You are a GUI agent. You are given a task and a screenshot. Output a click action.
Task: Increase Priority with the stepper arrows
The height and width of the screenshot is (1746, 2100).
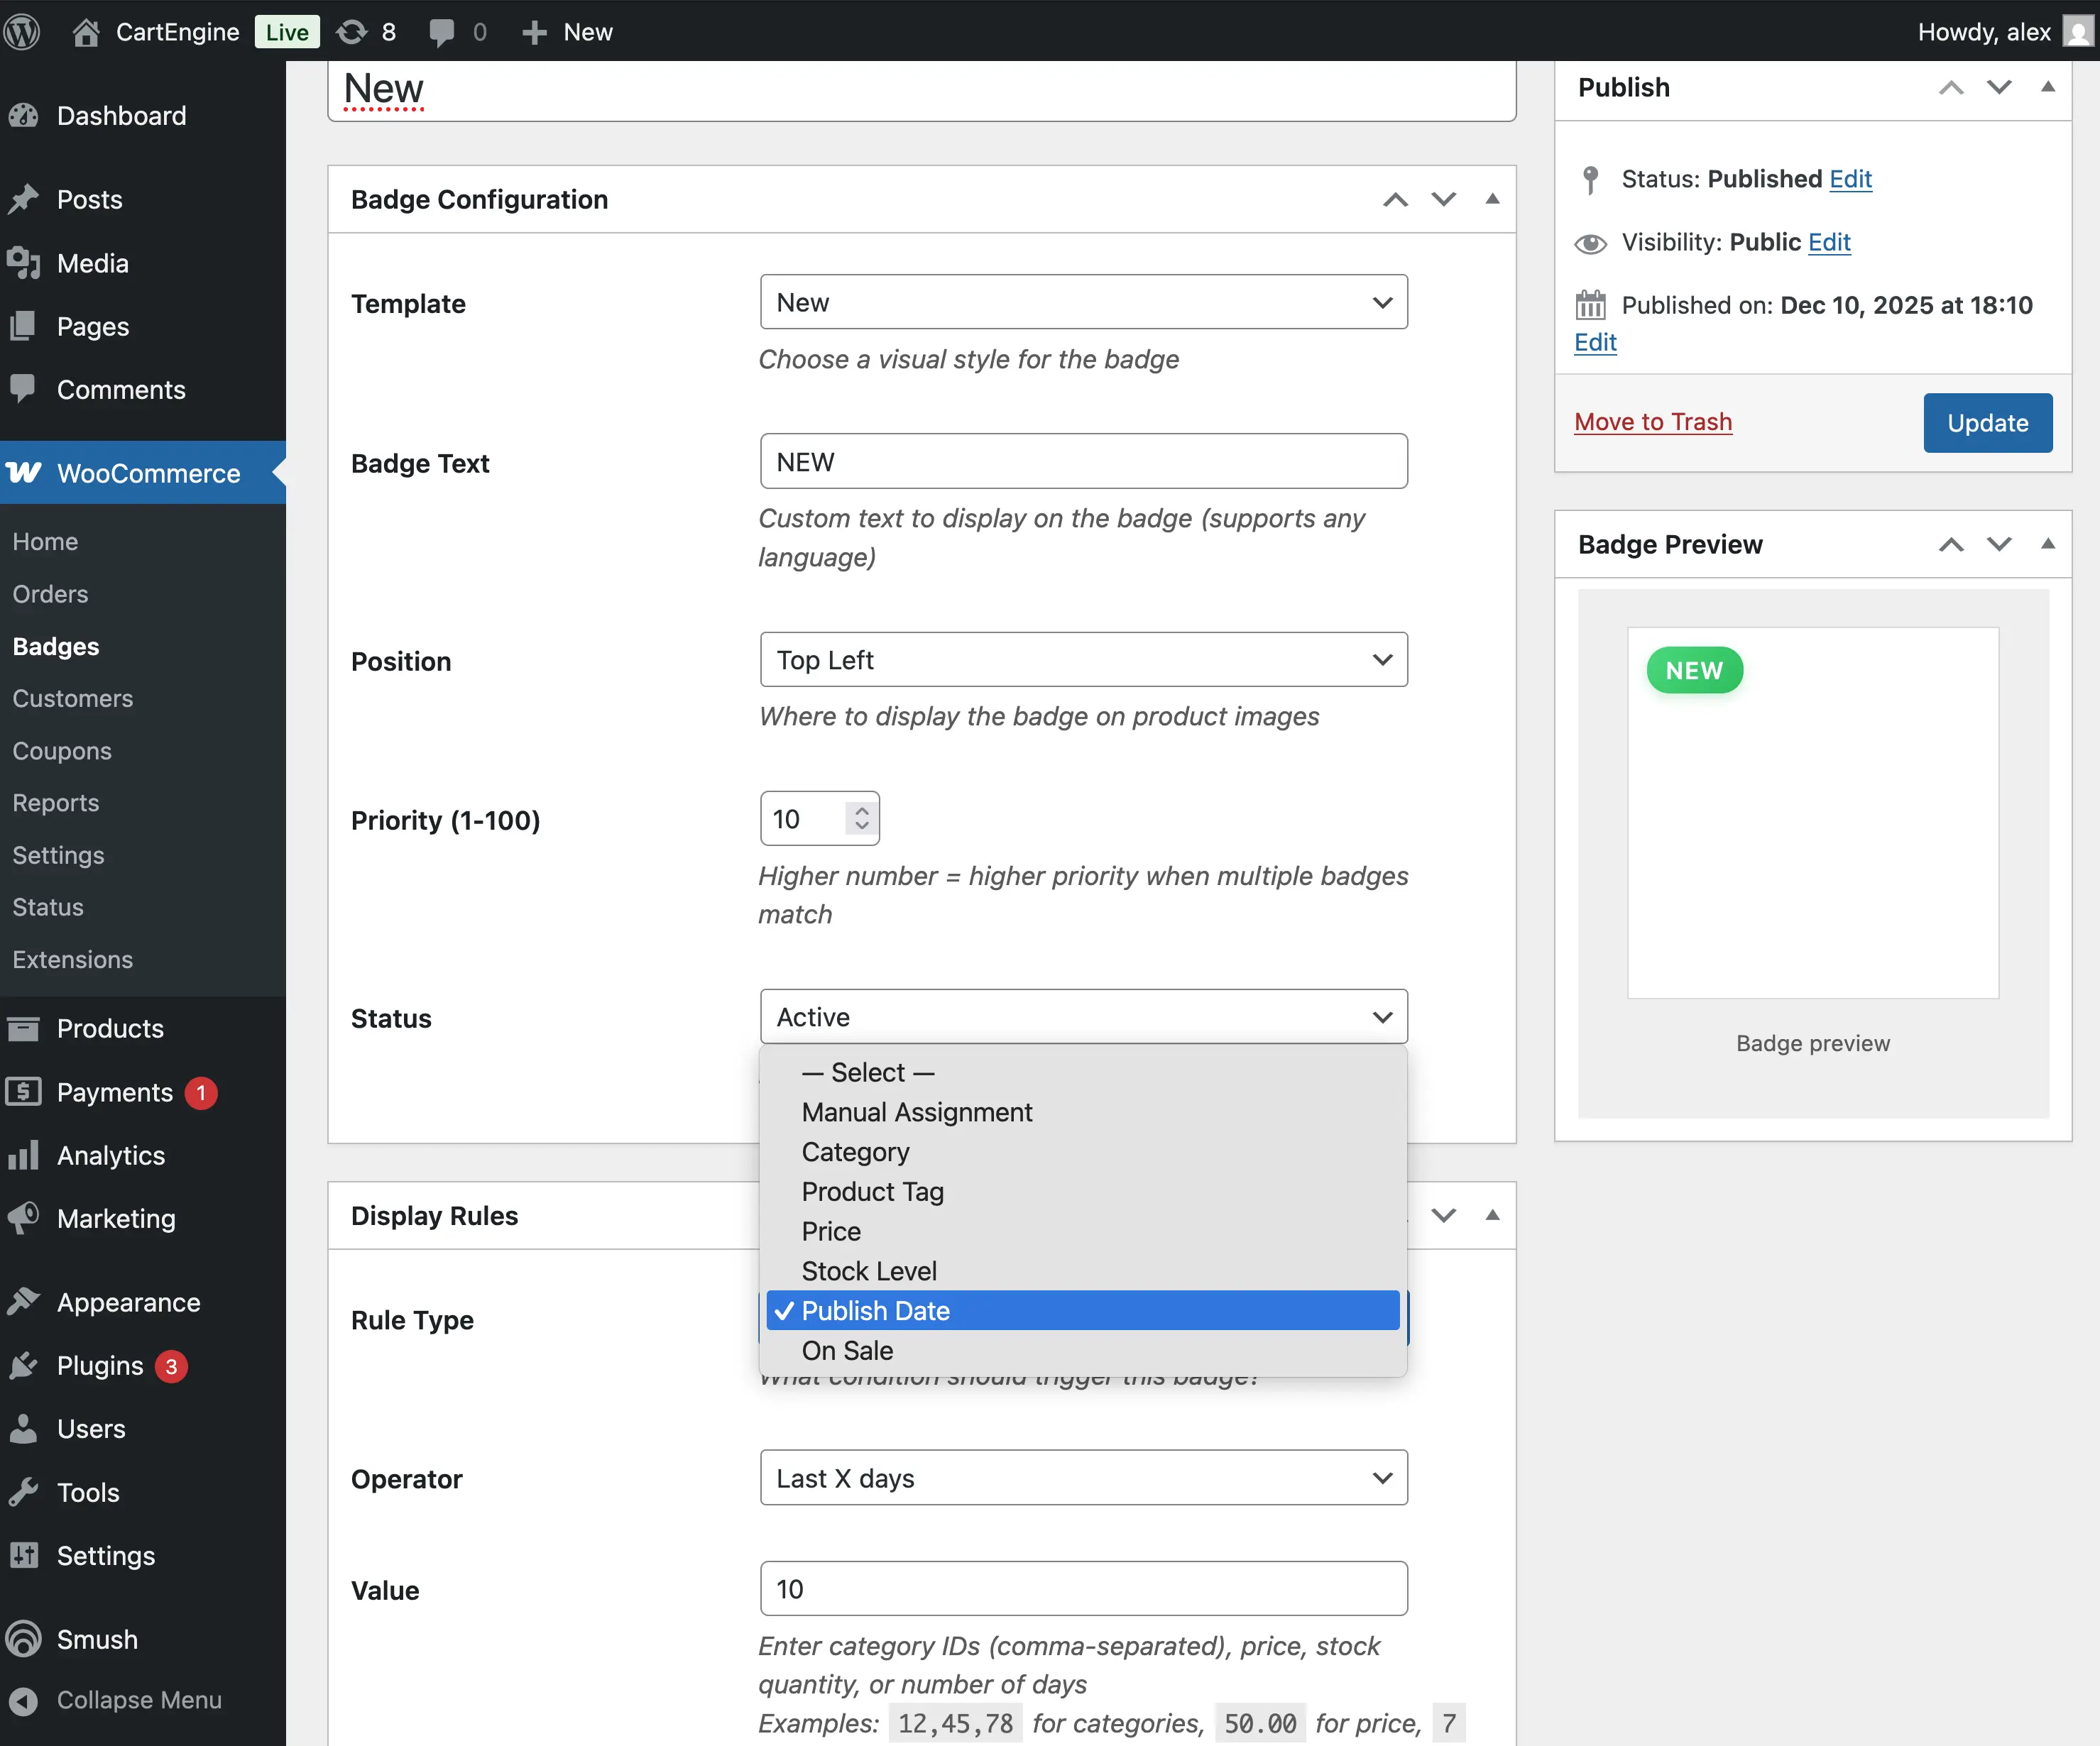[x=862, y=811]
